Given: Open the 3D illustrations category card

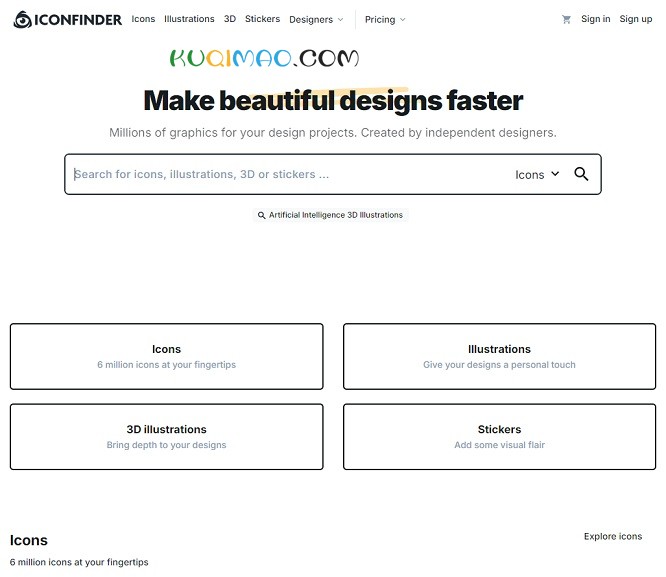Looking at the screenshot, I should tap(166, 437).
